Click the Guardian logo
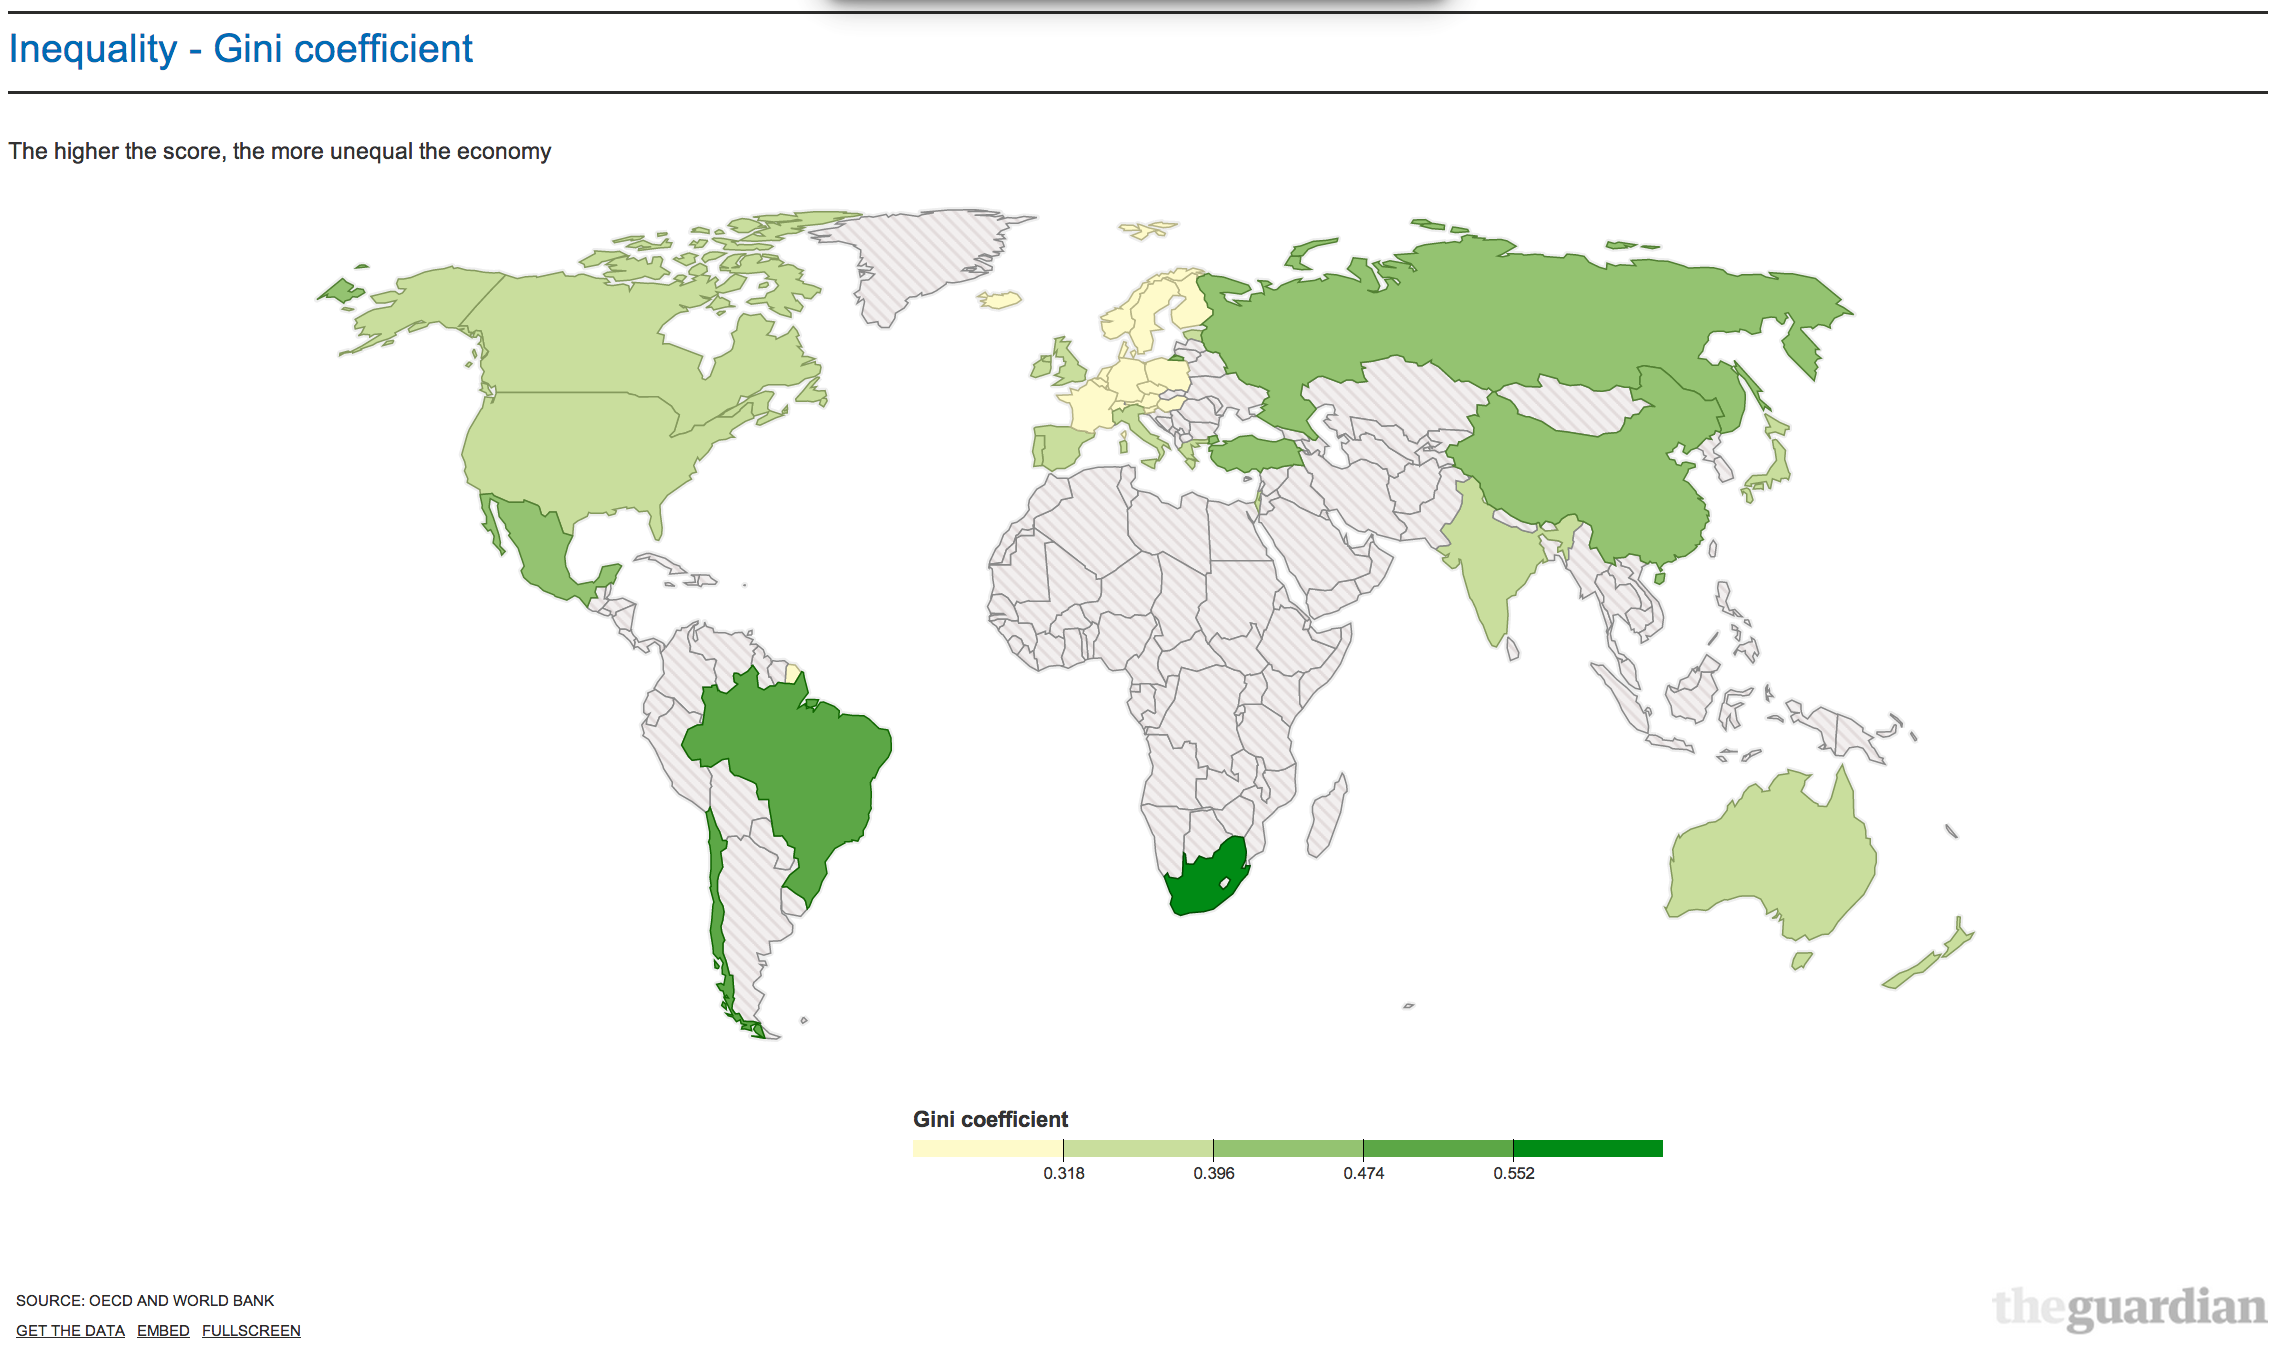Viewport: 2289px width, 1351px height. click(2128, 1307)
